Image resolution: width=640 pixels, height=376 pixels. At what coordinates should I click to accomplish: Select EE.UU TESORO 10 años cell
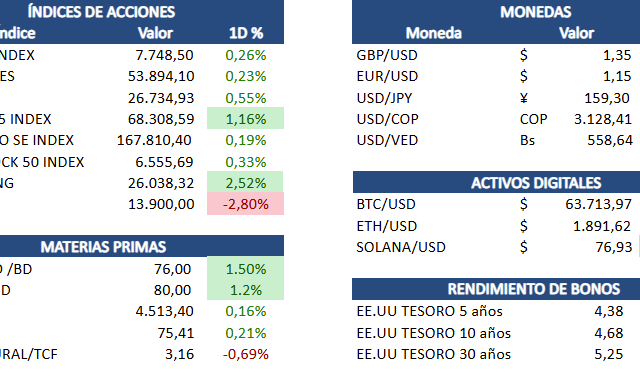[433, 333]
